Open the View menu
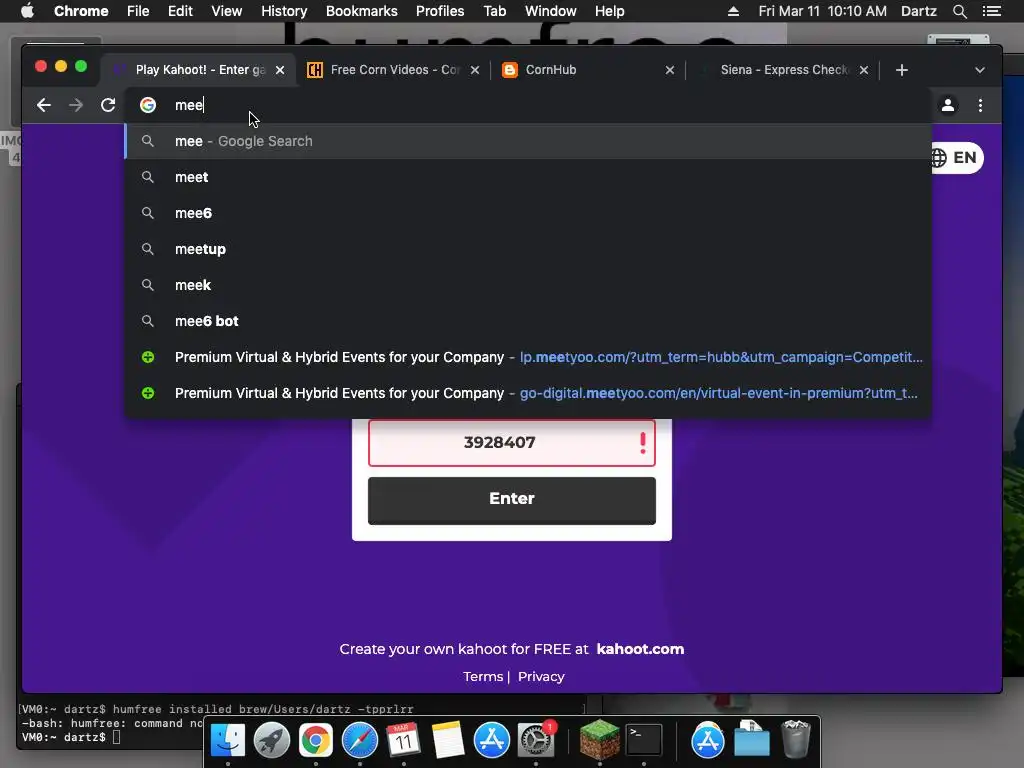This screenshot has width=1024, height=768. 227,11
